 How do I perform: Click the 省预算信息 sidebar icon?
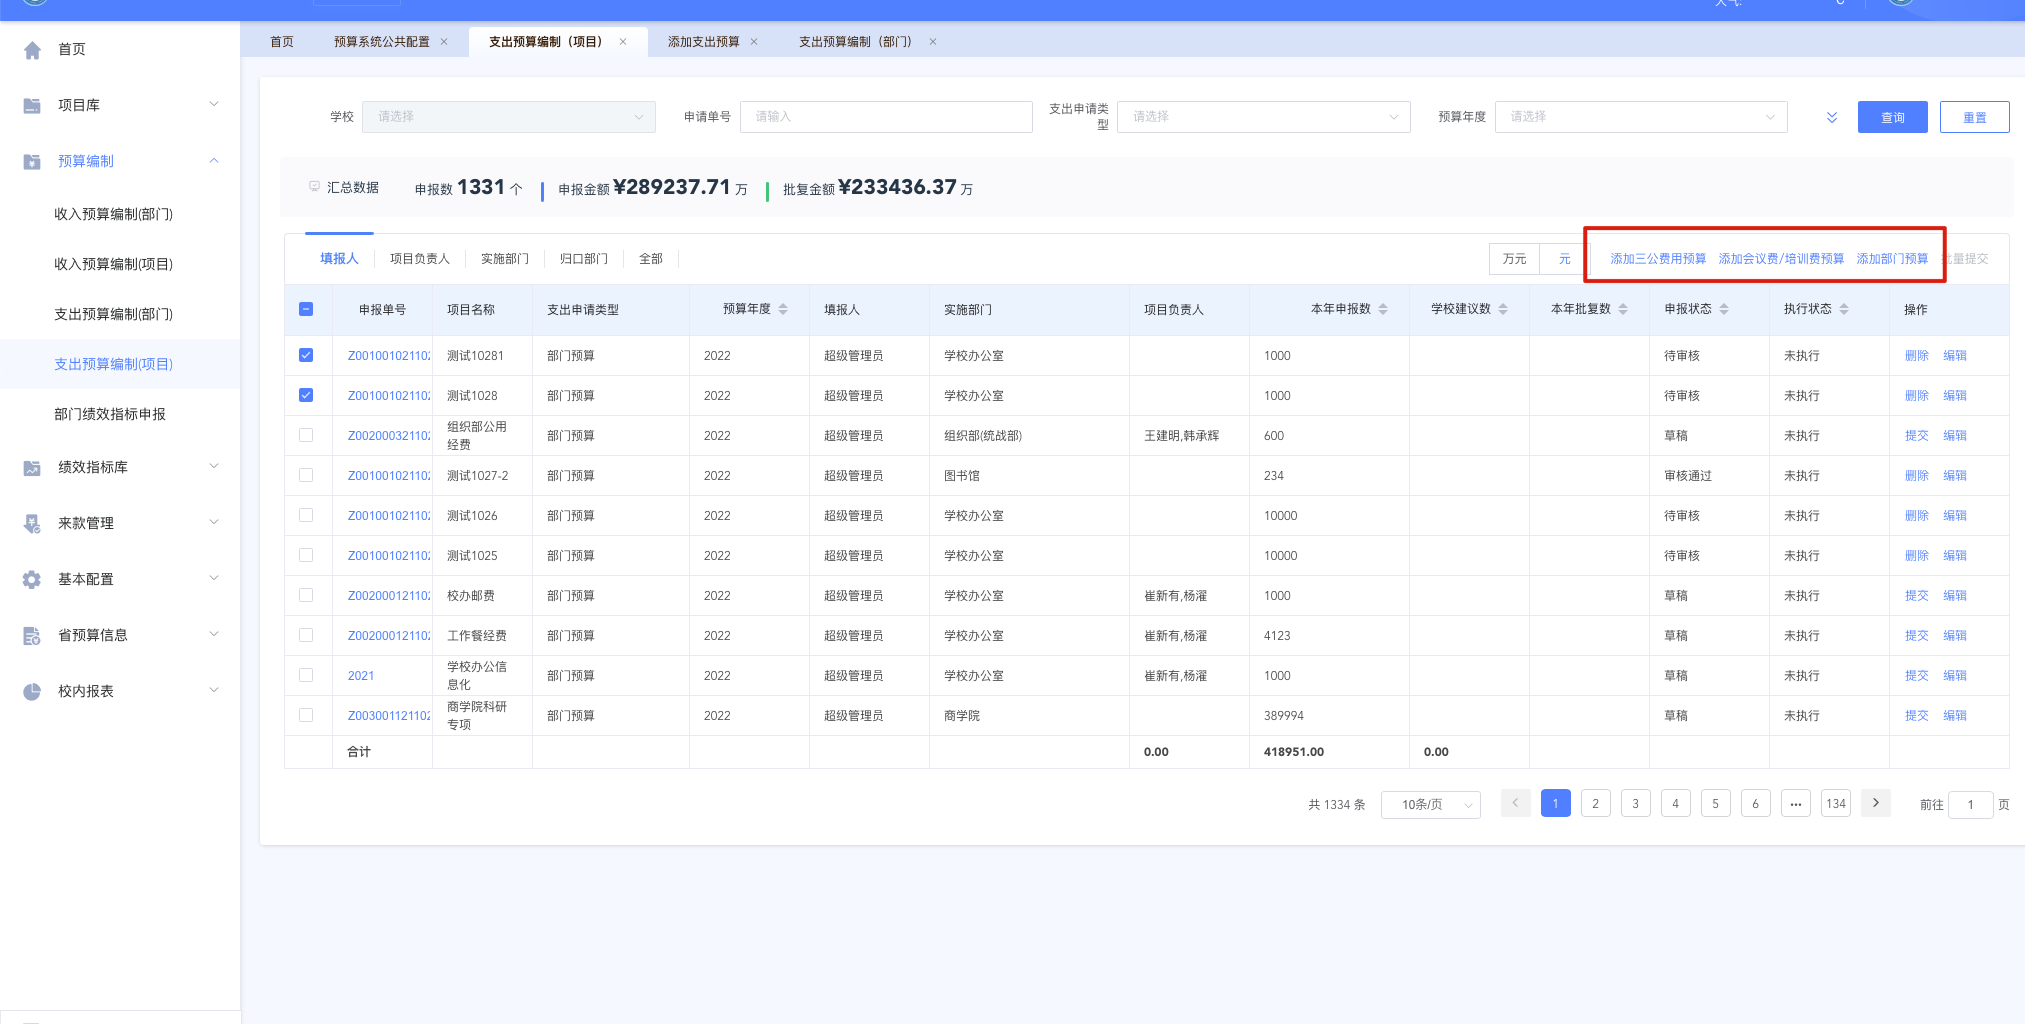[x=32, y=636]
